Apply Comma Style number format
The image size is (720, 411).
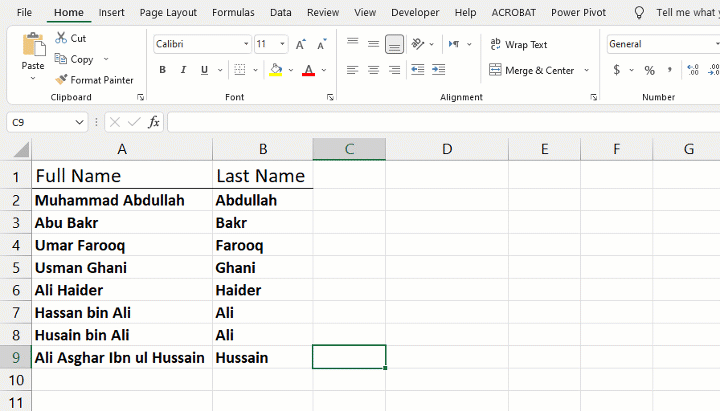tap(670, 70)
